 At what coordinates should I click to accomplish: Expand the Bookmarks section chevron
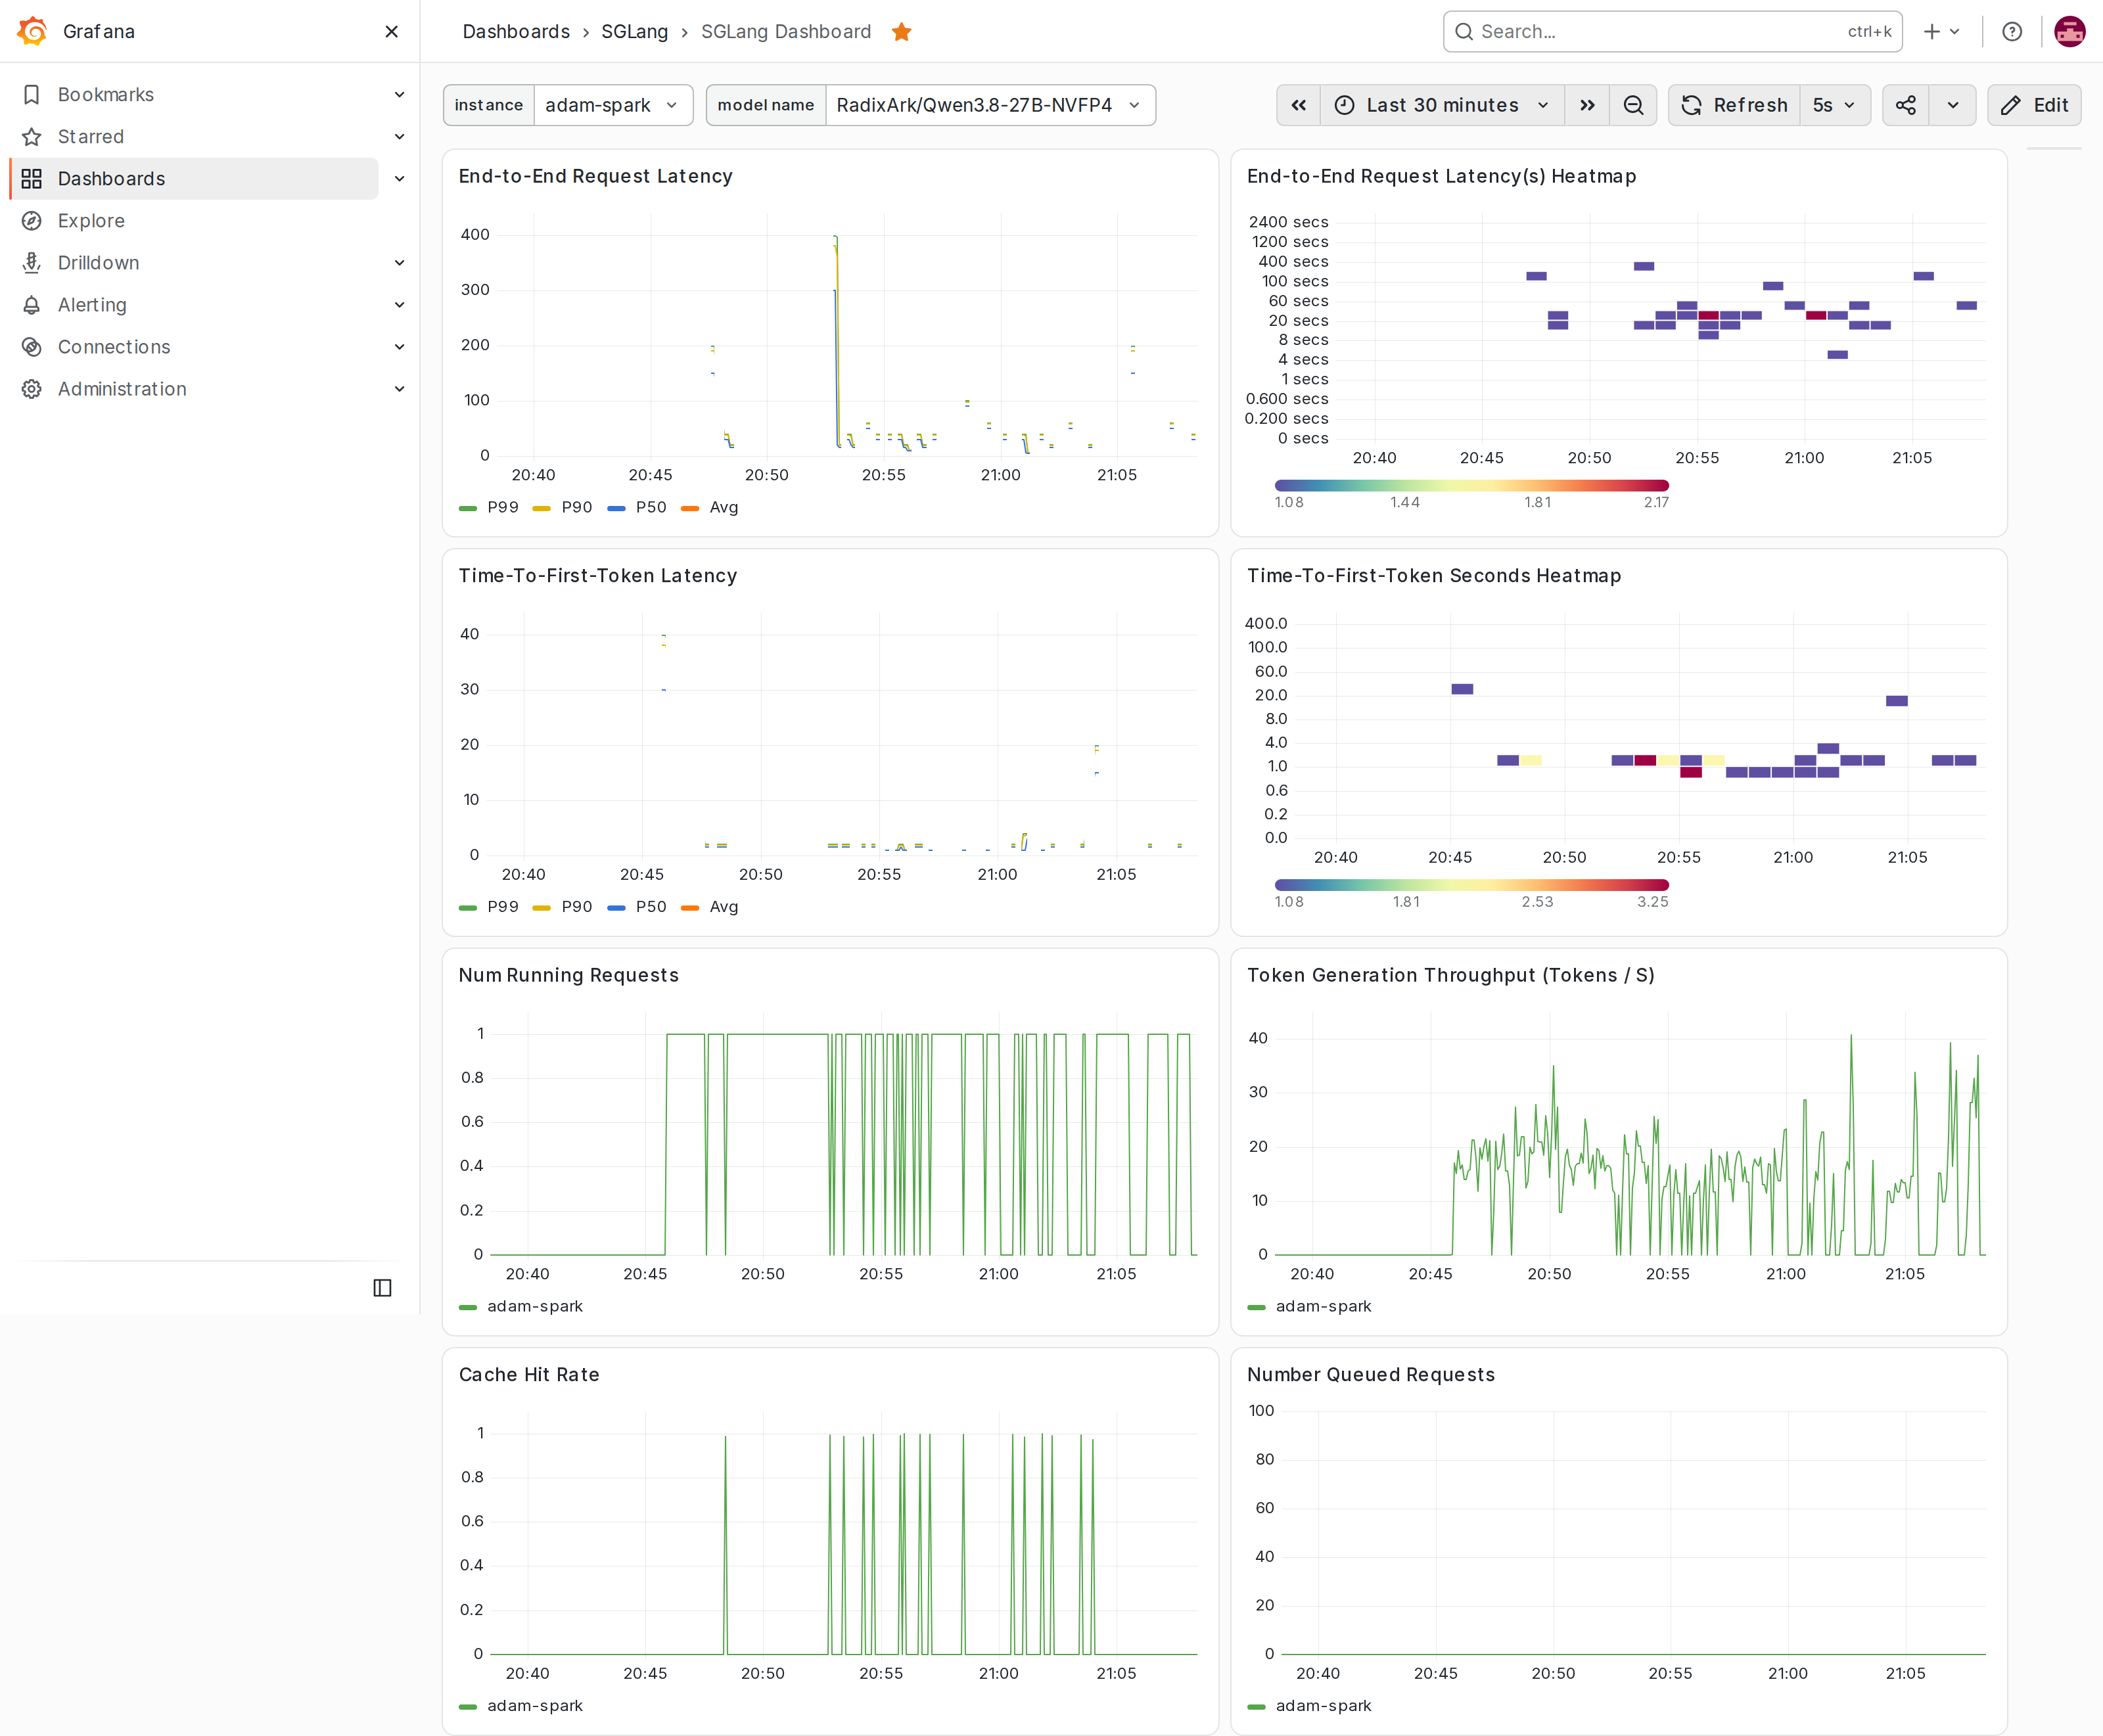pyautogui.click(x=399, y=94)
